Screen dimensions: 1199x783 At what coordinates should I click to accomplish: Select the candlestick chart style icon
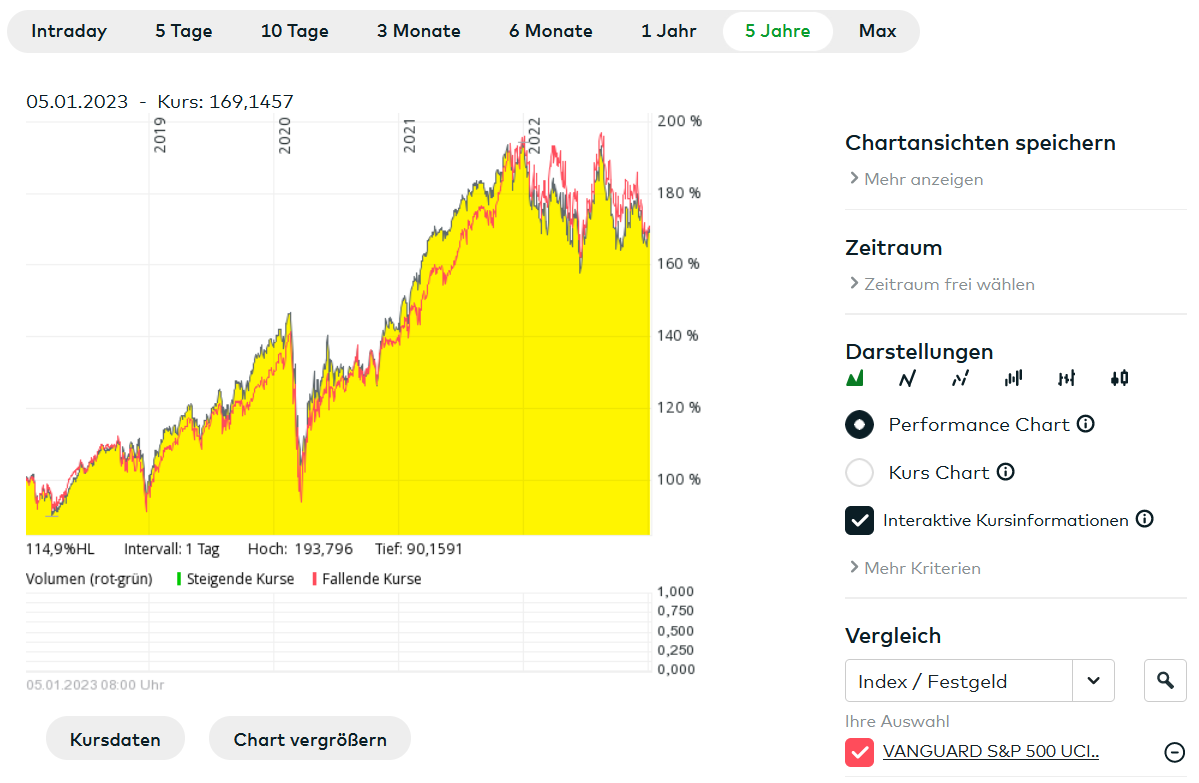coord(1119,378)
